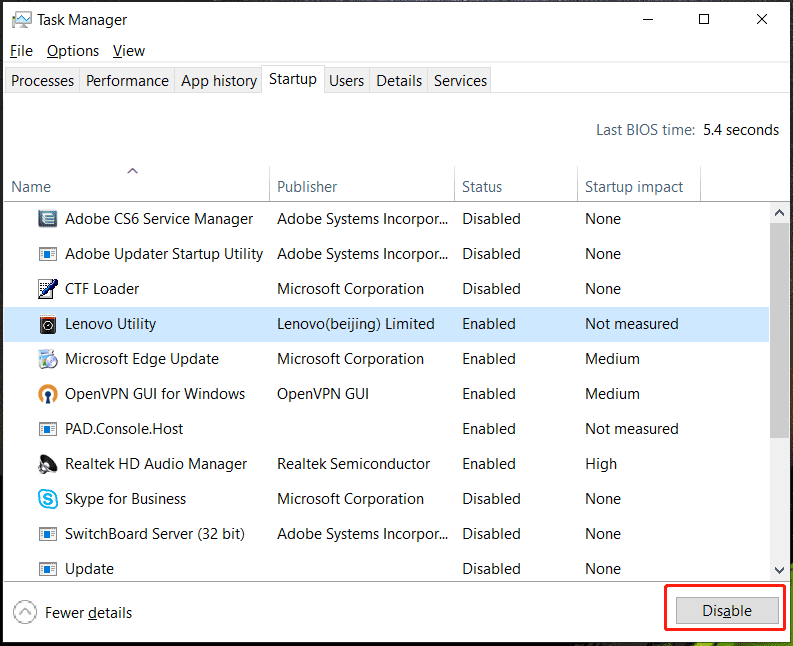Click Disabled status of CTF Loader
This screenshot has height=646, width=793.
pos(491,289)
